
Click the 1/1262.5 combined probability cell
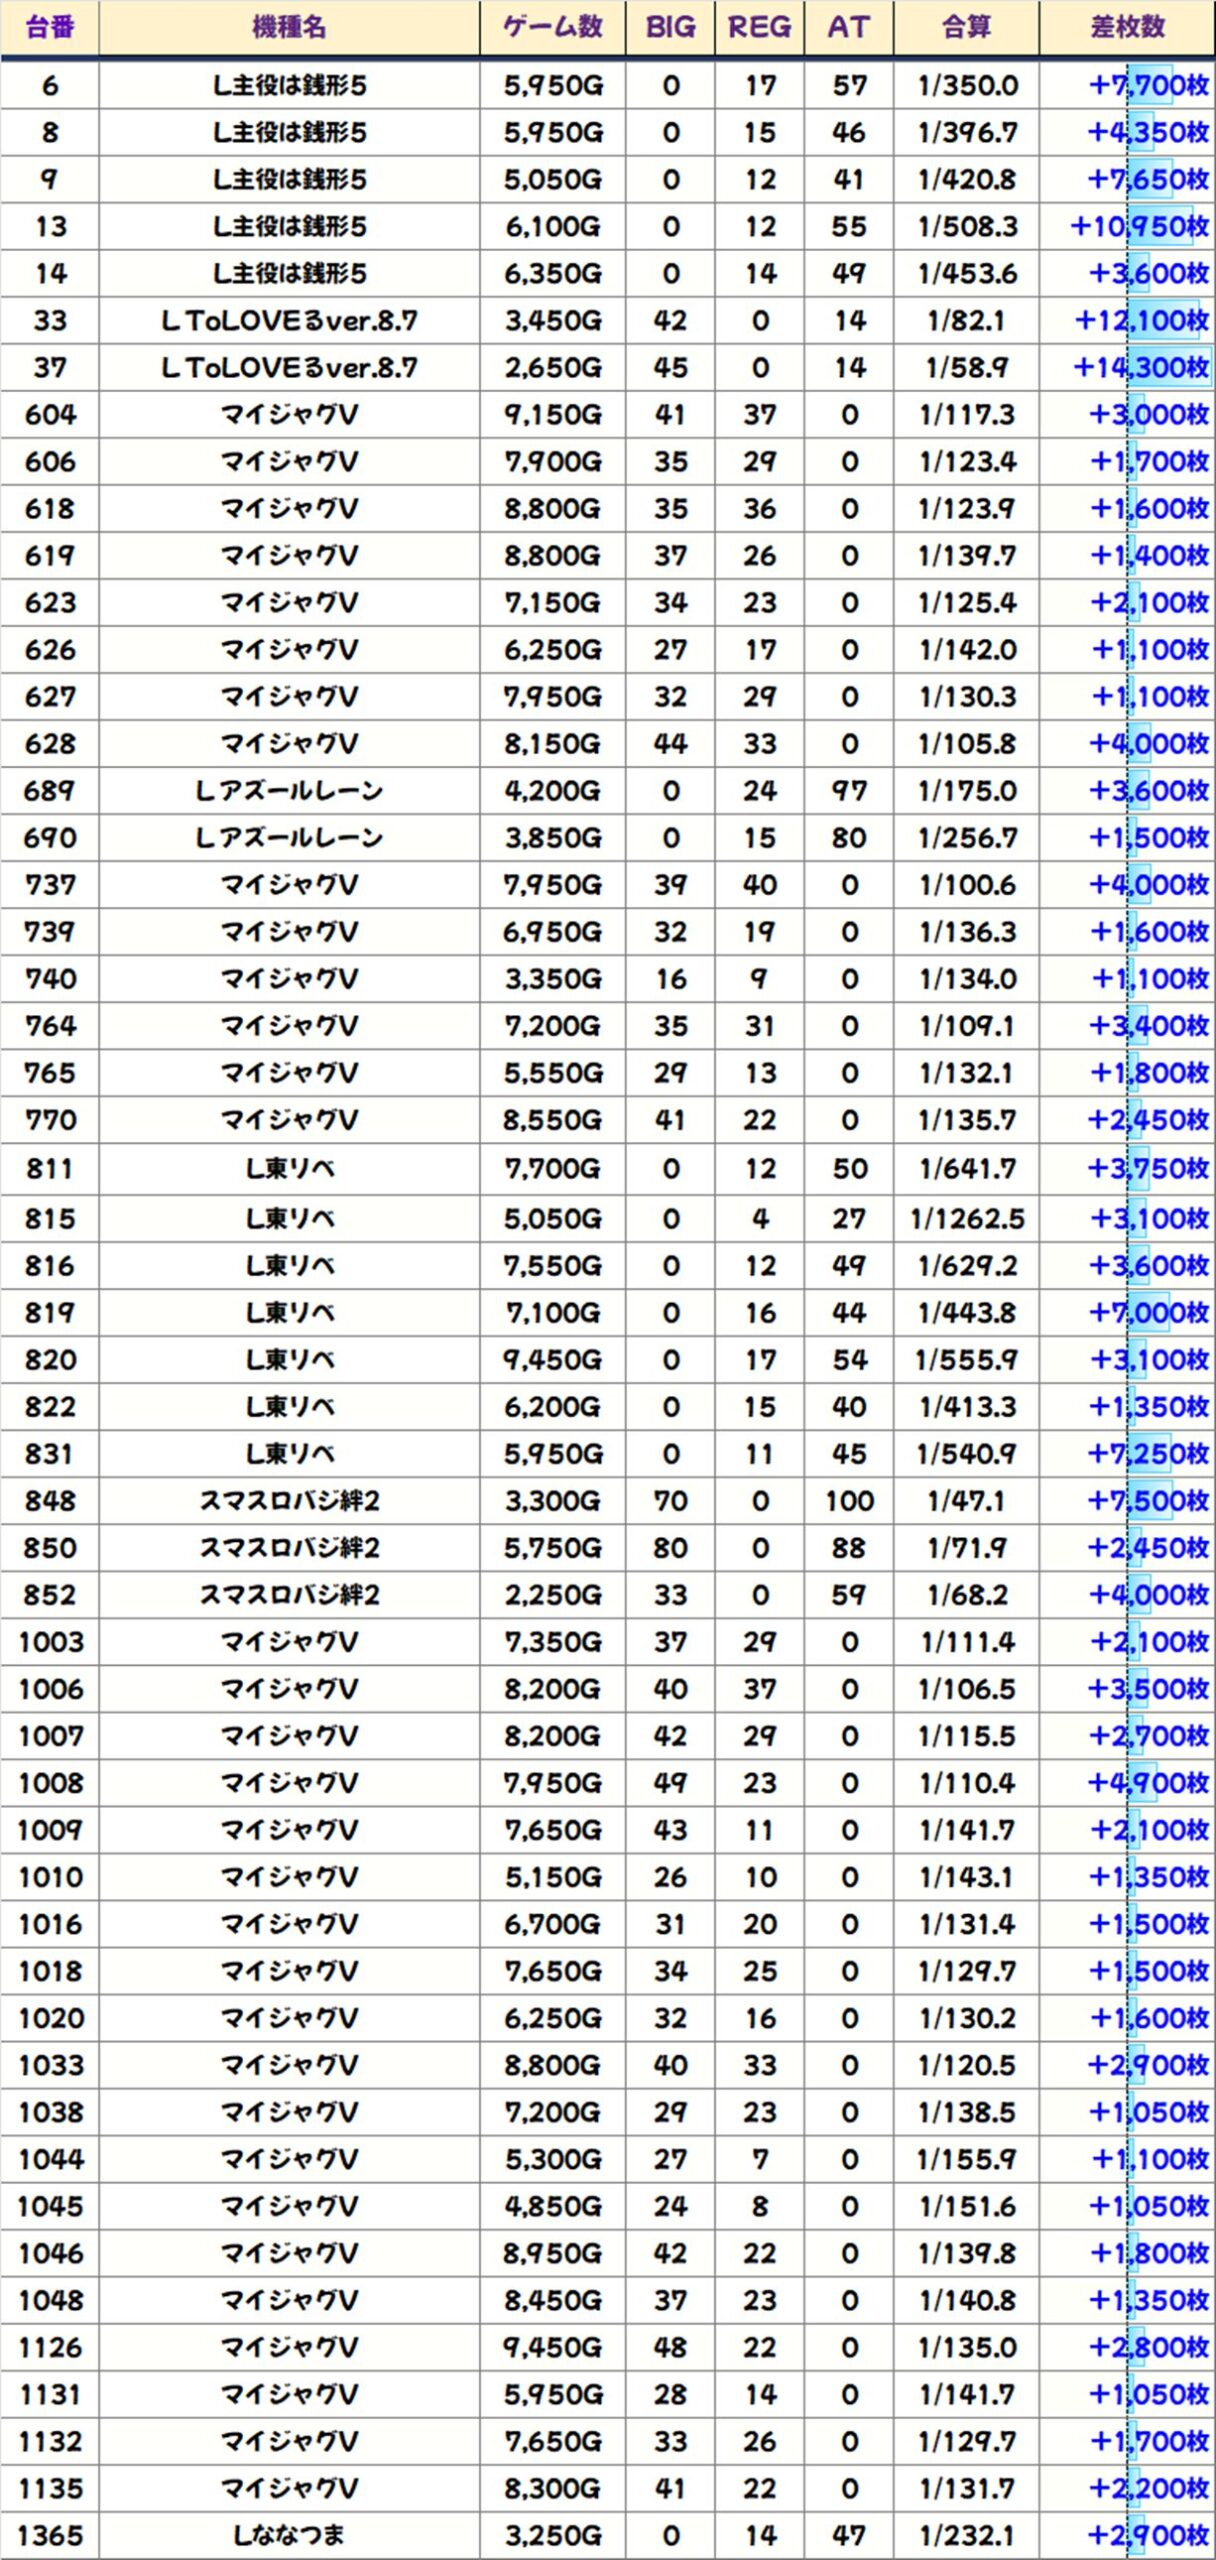click(x=966, y=1219)
